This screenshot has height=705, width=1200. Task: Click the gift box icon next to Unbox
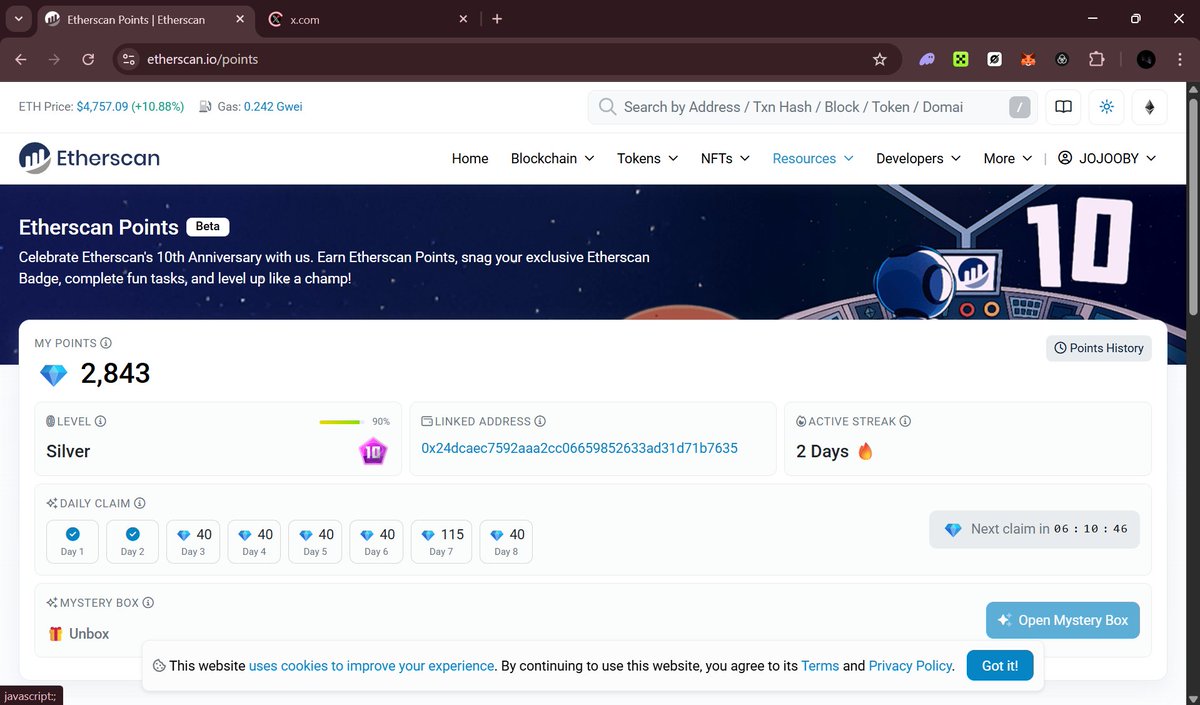coord(53,633)
